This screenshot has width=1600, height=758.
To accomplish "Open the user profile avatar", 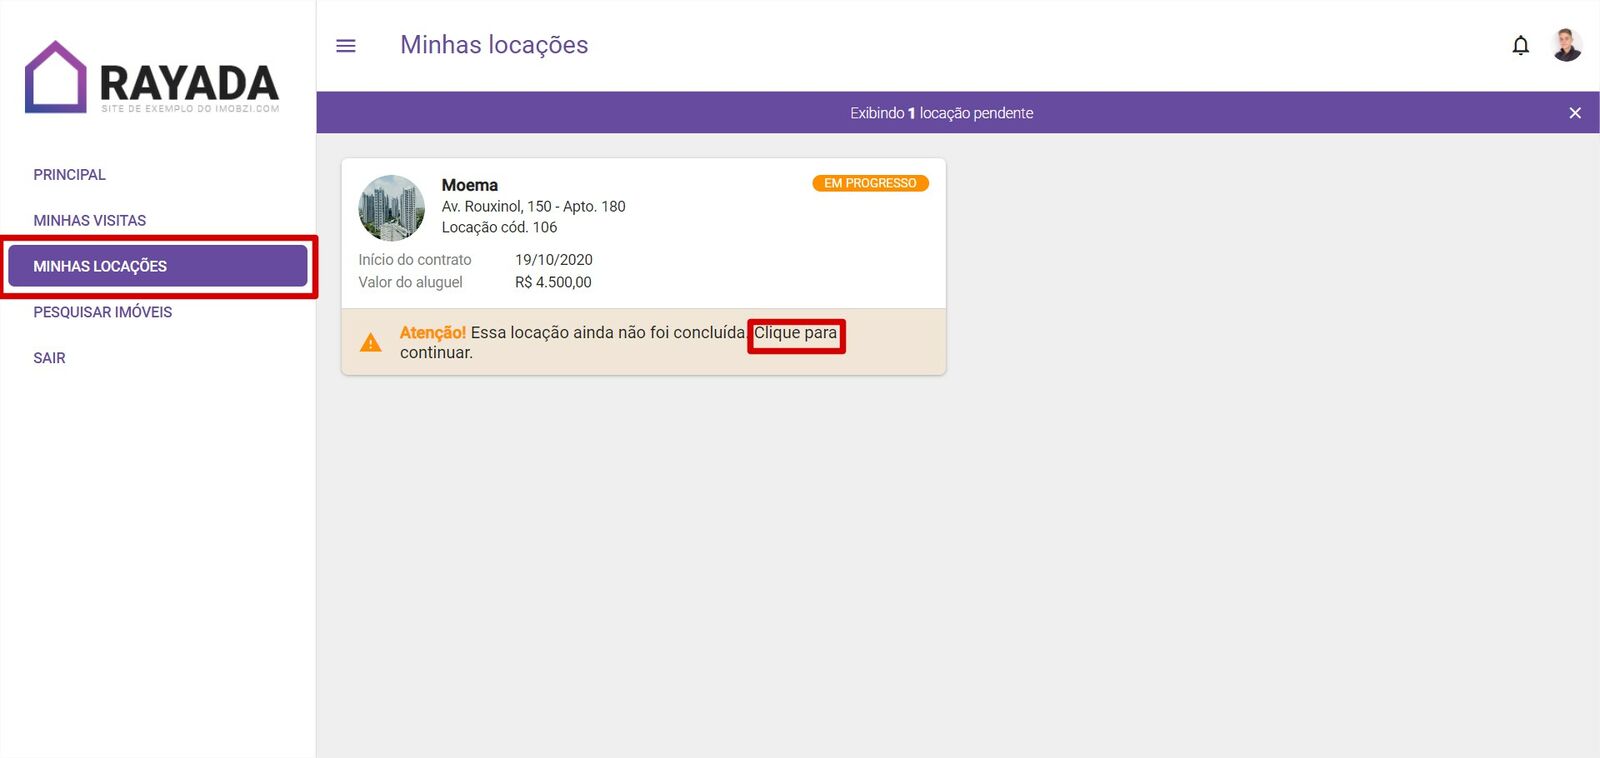I will click(1566, 45).
